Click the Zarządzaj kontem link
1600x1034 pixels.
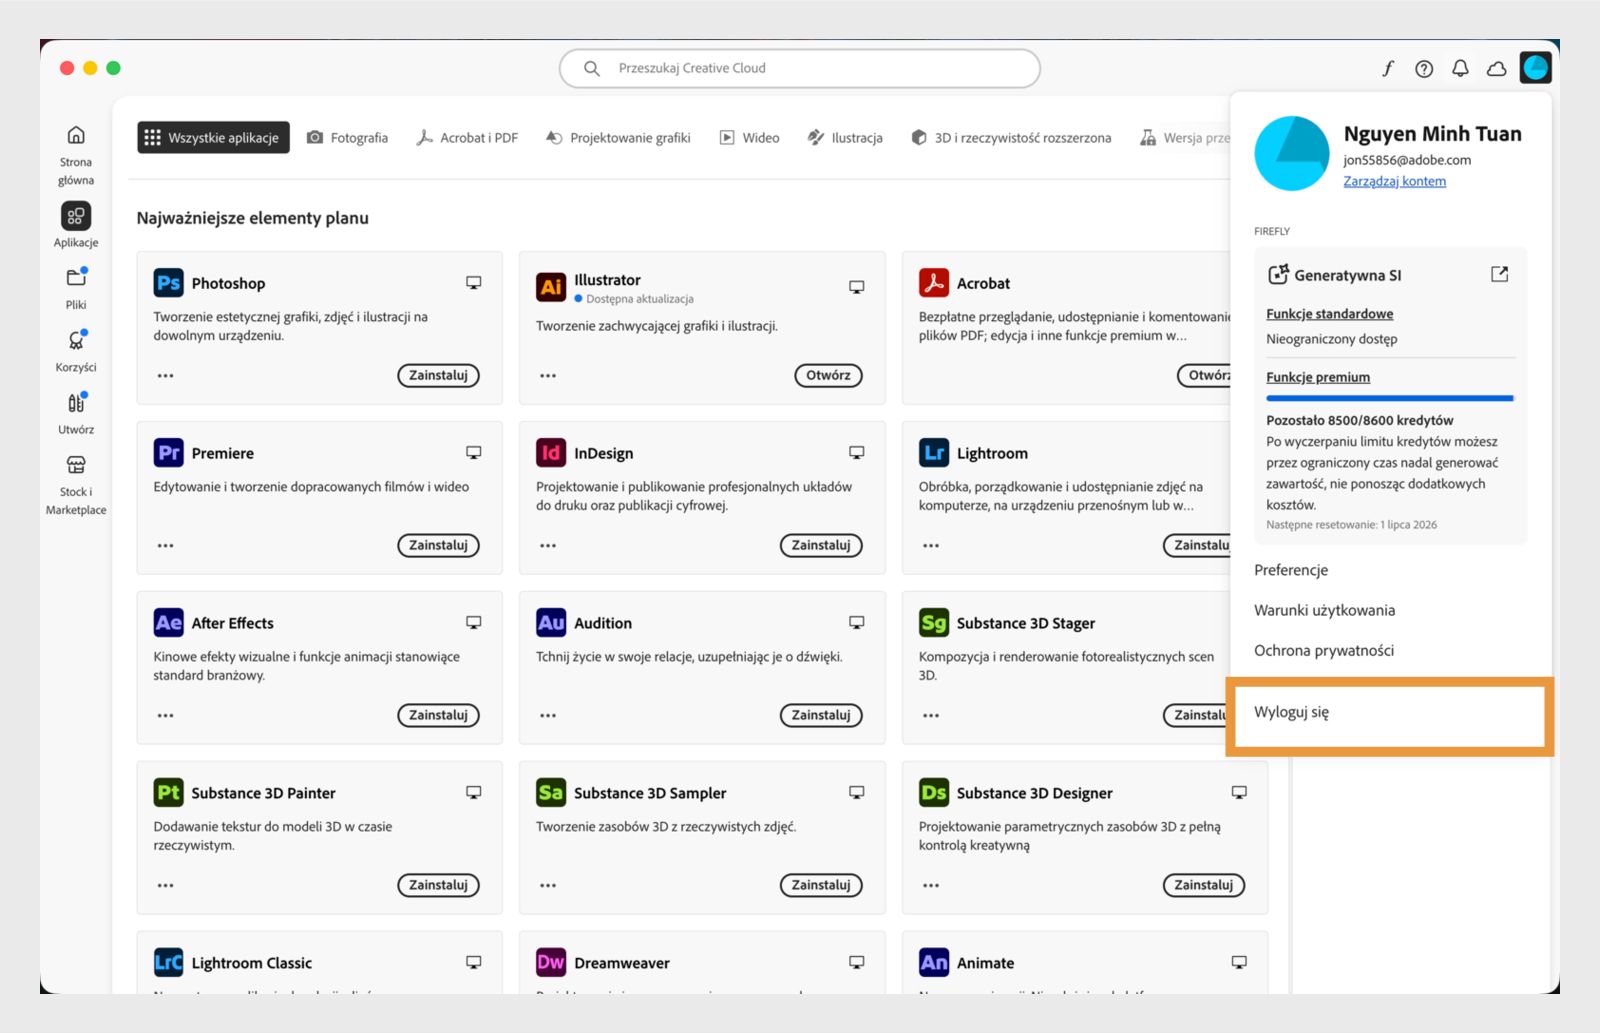[x=1394, y=182]
